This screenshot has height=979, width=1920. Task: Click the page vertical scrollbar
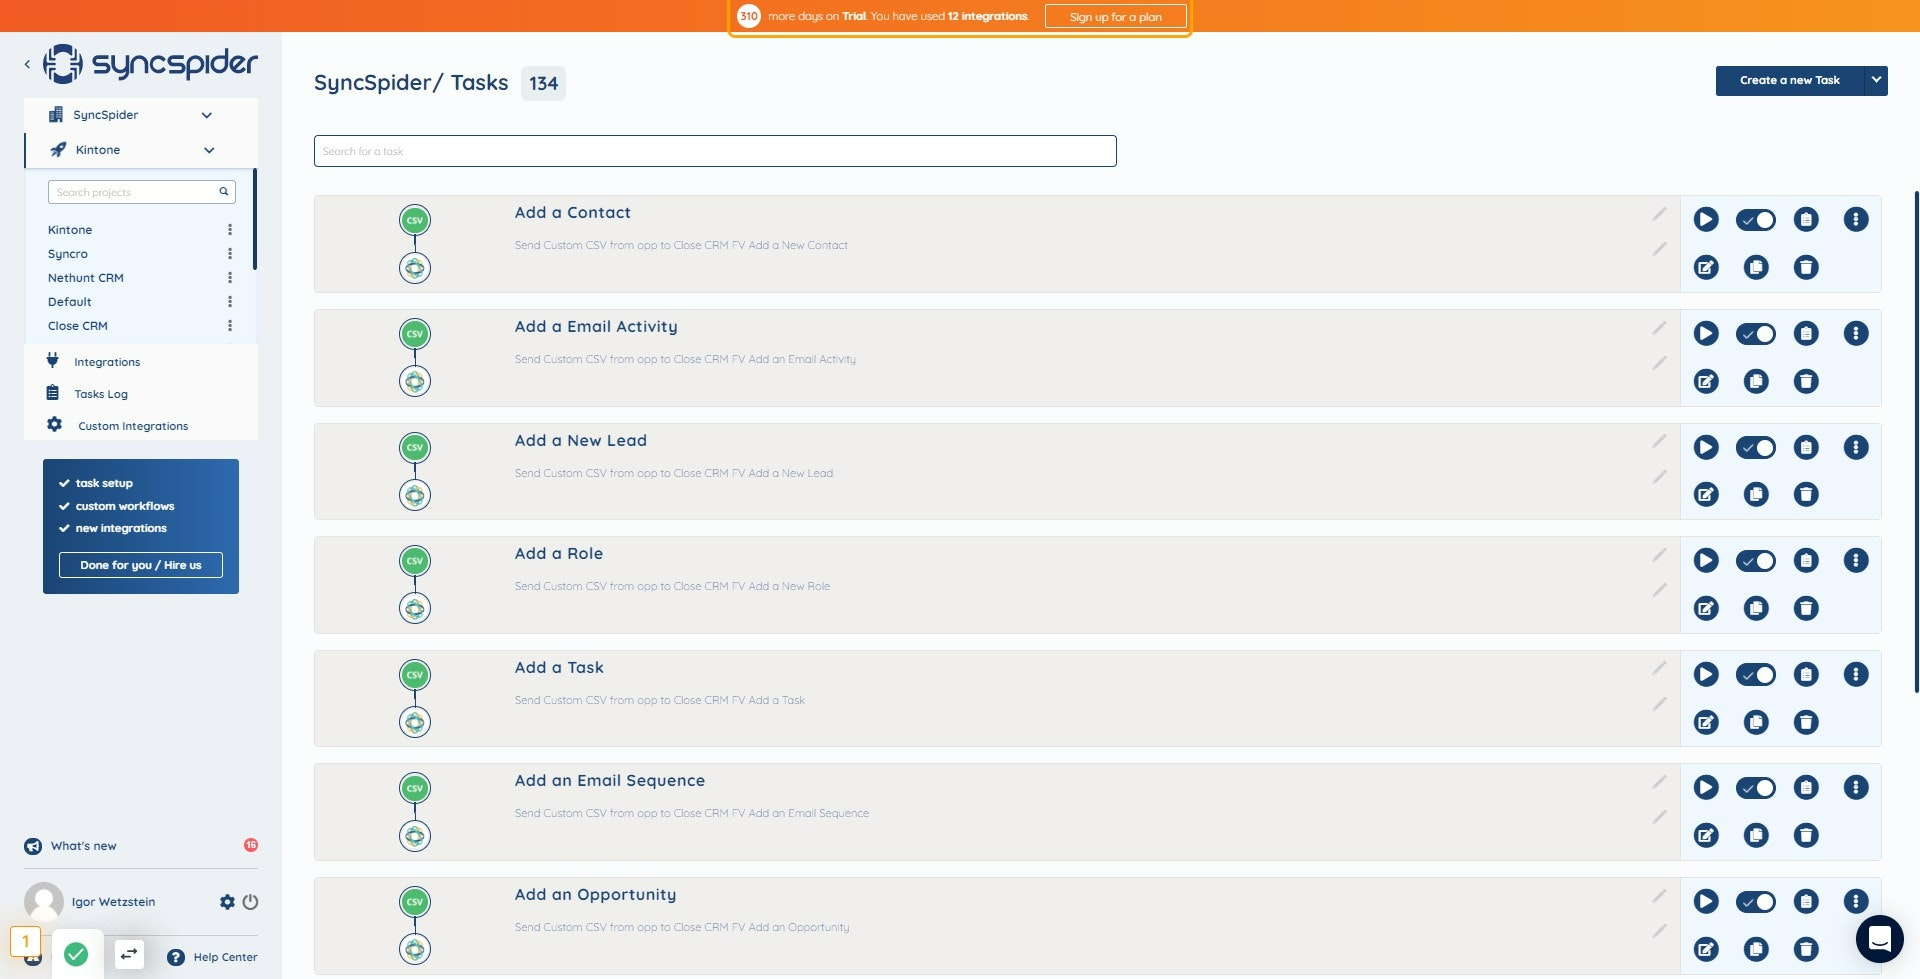(1916, 440)
